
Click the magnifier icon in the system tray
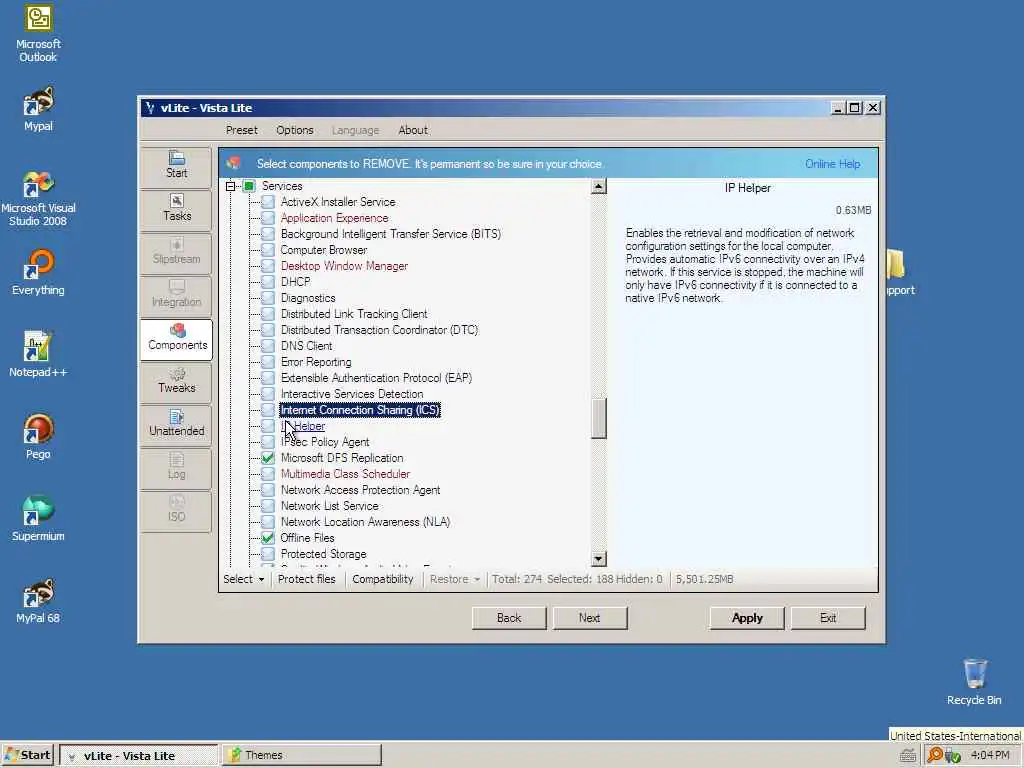tap(935, 755)
